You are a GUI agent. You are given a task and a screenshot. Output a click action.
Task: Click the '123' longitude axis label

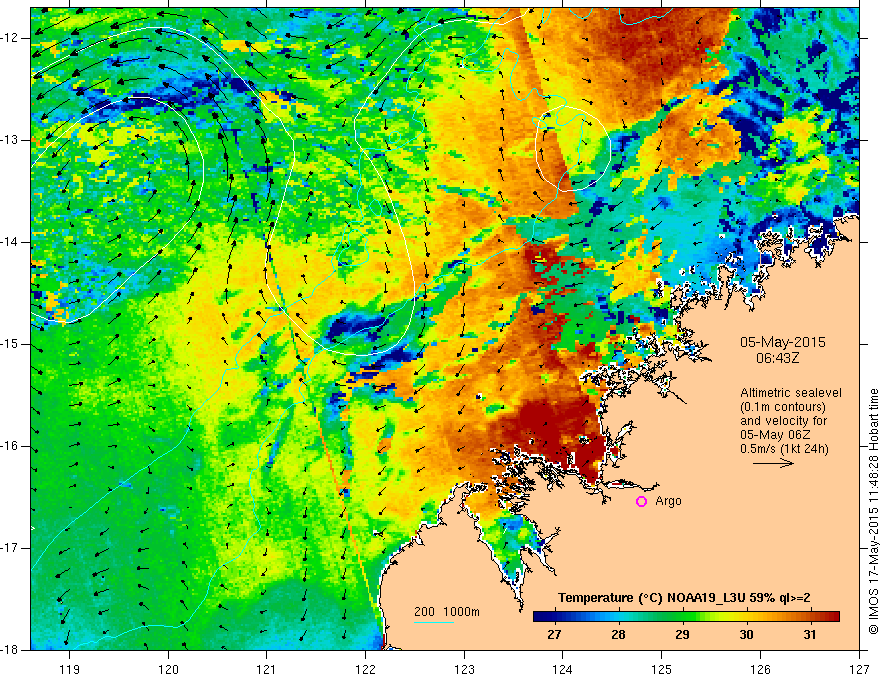pos(464,669)
